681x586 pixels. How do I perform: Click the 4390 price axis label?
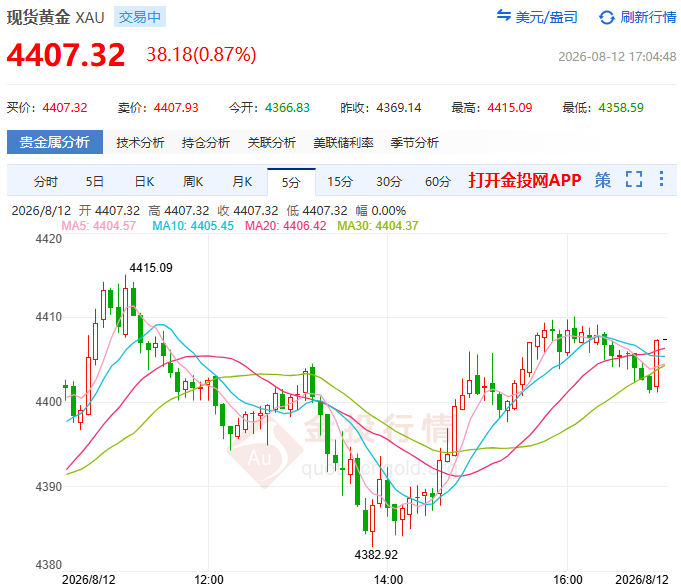coord(49,487)
